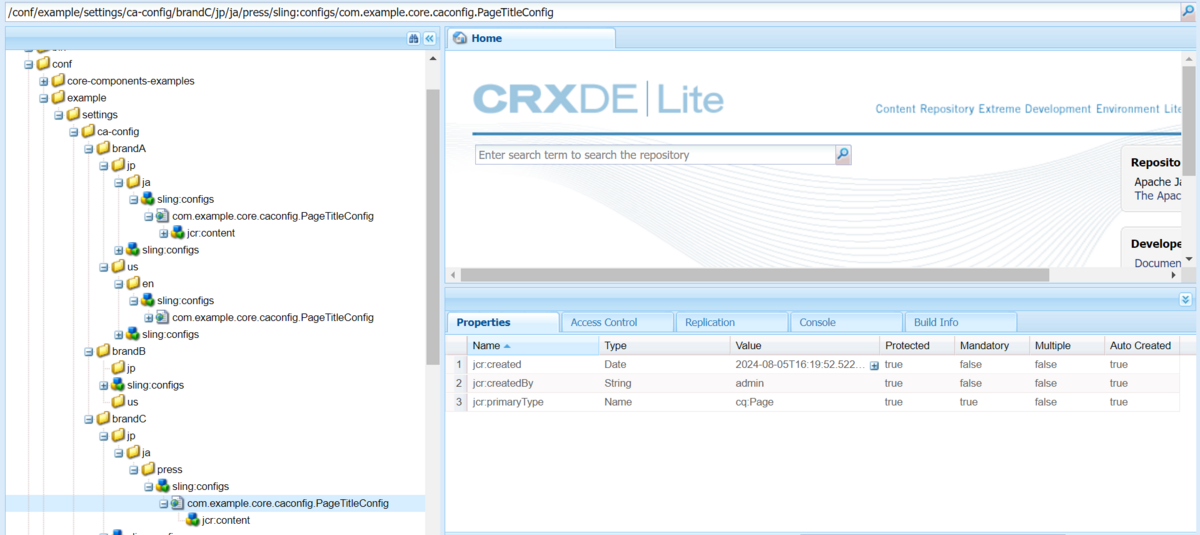The height and width of the screenshot is (535, 1200).
Task: Open the Build Info tab
Action: coord(961,322)
